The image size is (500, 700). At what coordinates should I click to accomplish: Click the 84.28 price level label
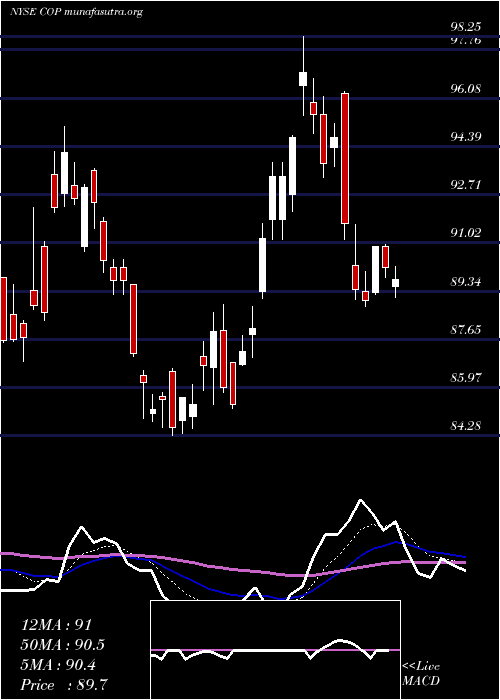point(466,427)
